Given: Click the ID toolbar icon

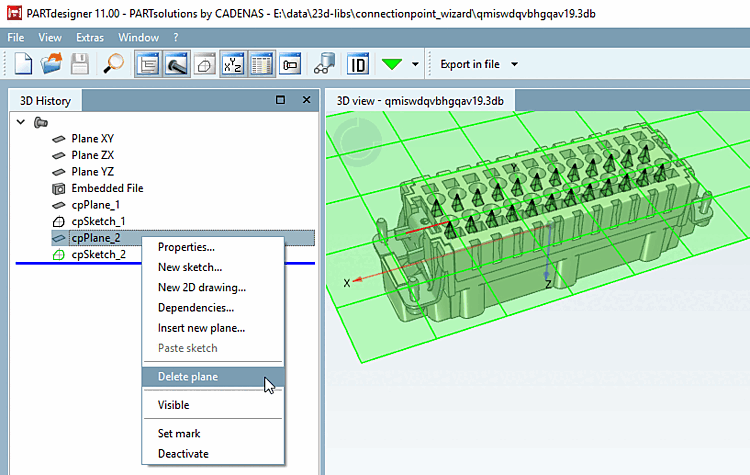Looking at the screenshot, I should click(x=357, y=65).
